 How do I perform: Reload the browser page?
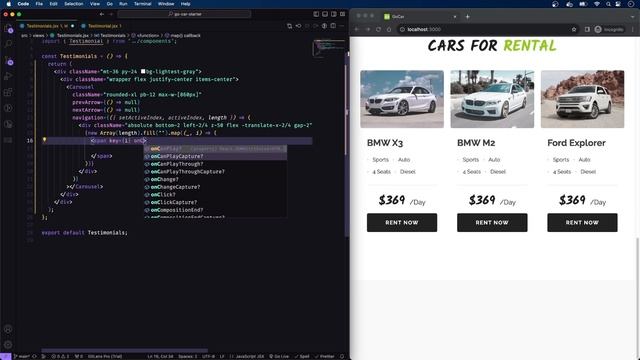pos(378,29)
